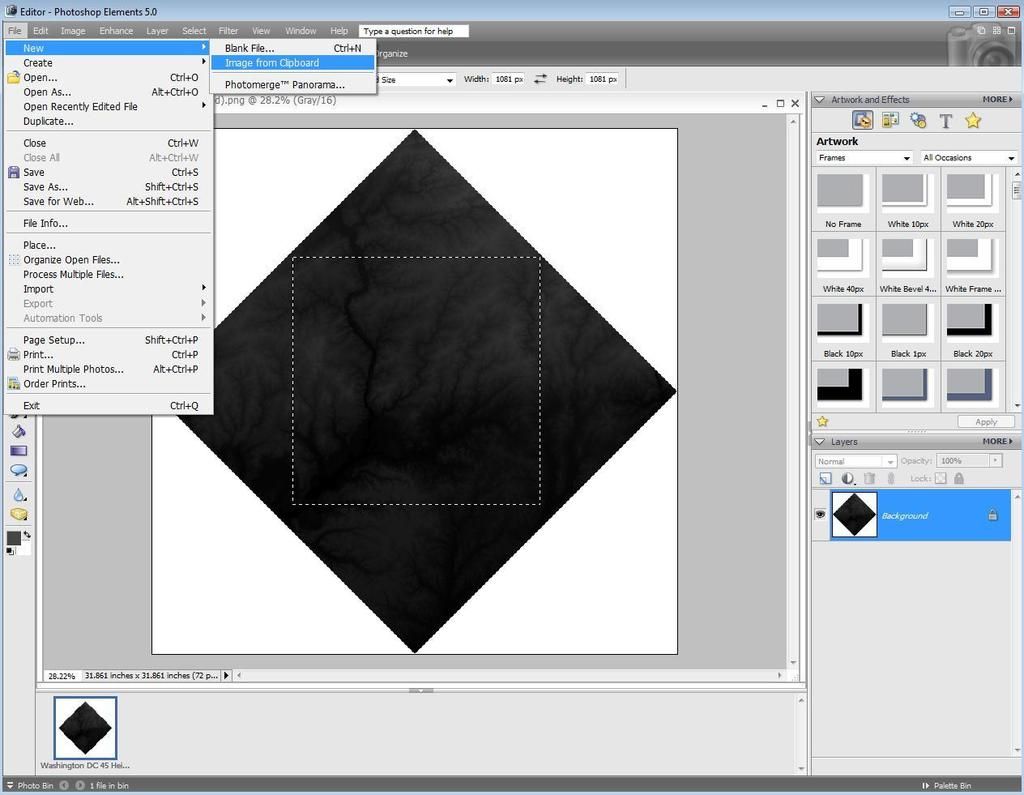
Task: Open the All Occasions dropdown
Action: 968,158
